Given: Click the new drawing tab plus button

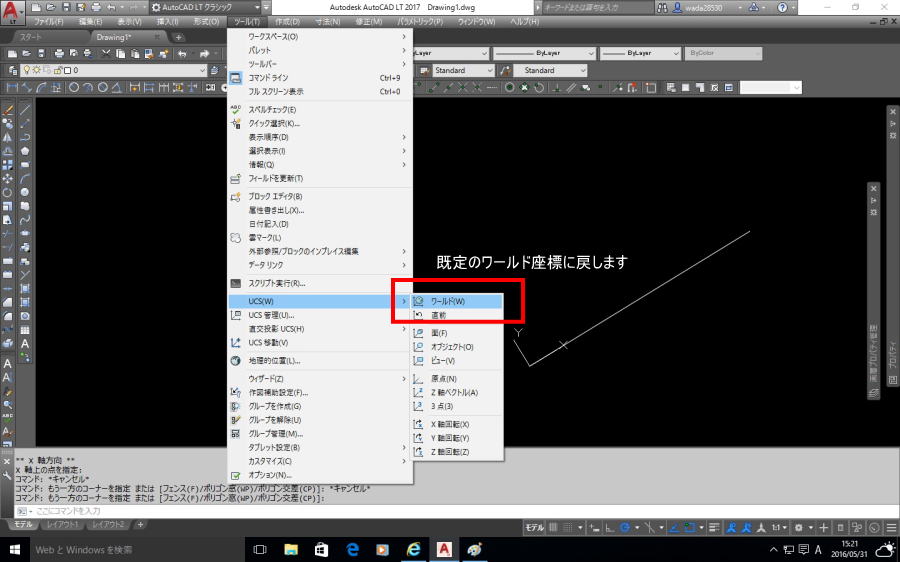Looking at the screenshot, I should click(x=179, y=37).
